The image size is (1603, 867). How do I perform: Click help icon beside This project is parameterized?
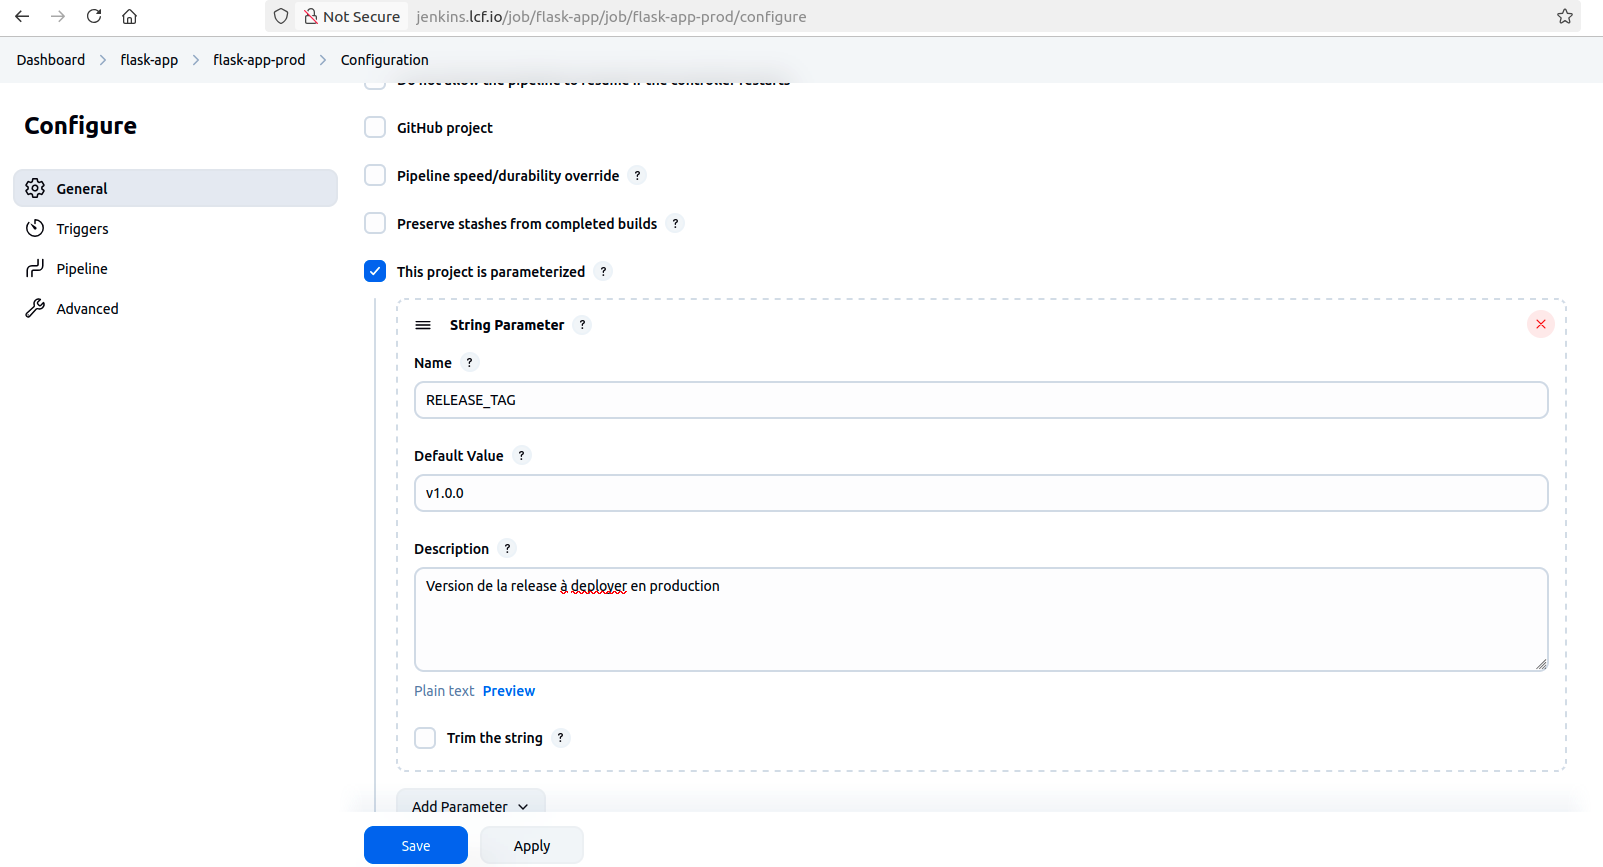[603, 272]
